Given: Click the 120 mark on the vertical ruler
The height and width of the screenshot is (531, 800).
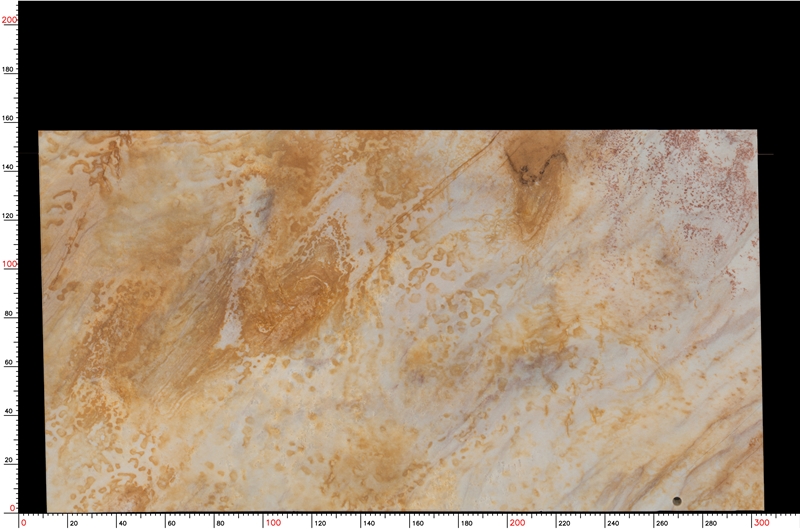Looking at the screenshot, I should [8, 216].
